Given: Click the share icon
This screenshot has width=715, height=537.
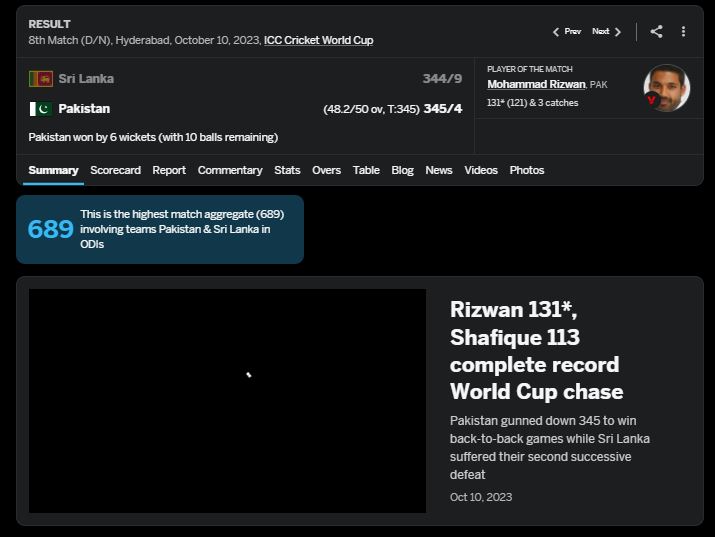Looking at the screenshot, I should [656, 31].
